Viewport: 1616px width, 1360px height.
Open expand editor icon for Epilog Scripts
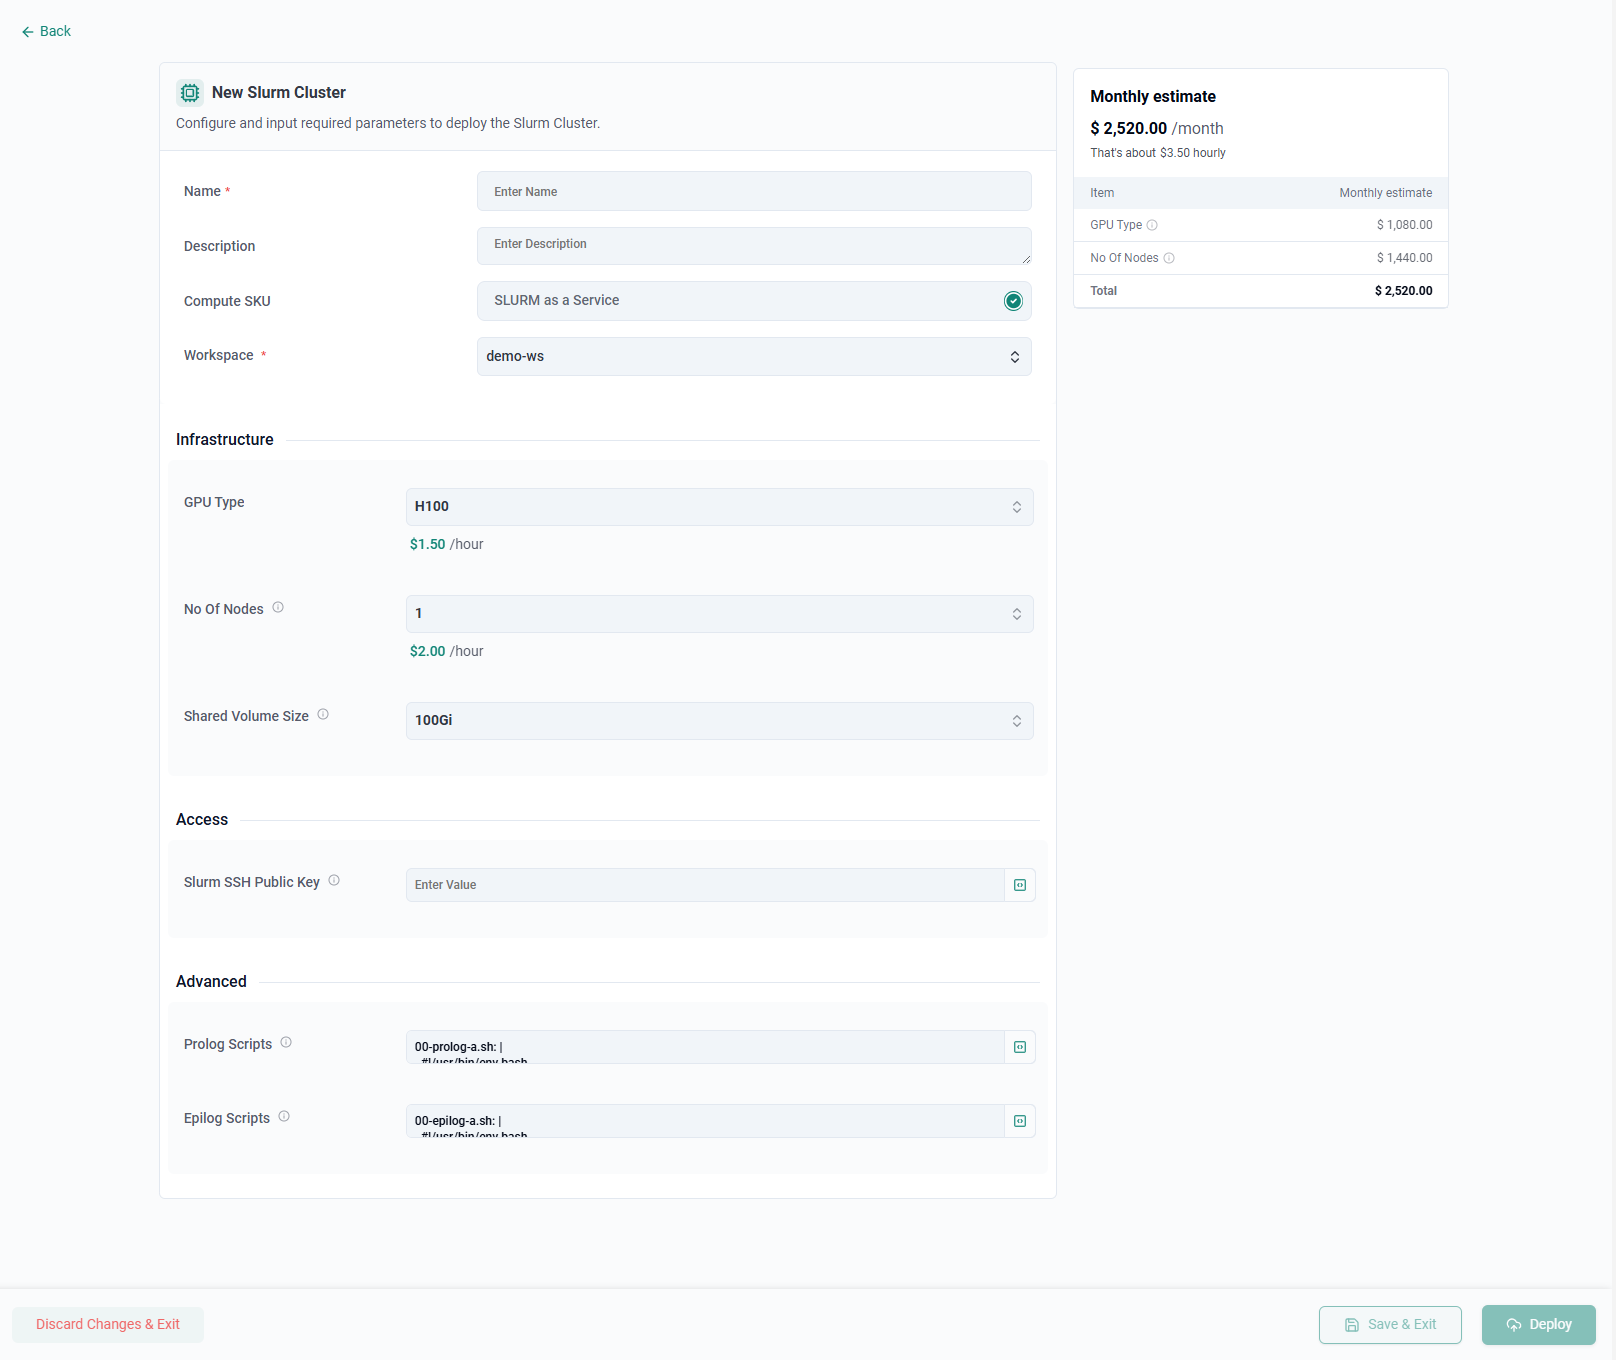(1020, 1121)
